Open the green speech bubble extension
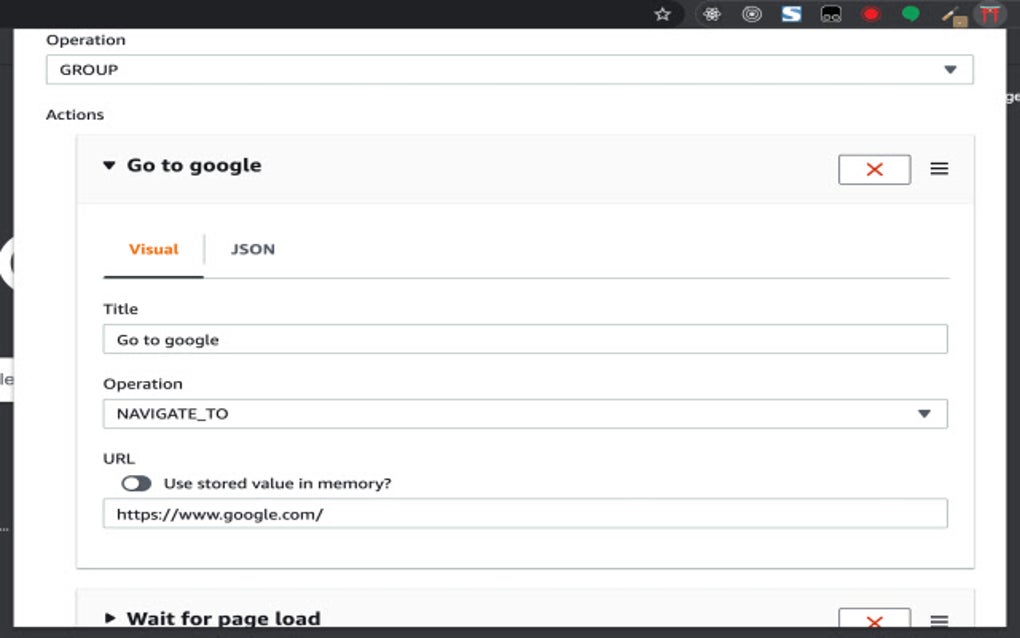 [910, 14]
